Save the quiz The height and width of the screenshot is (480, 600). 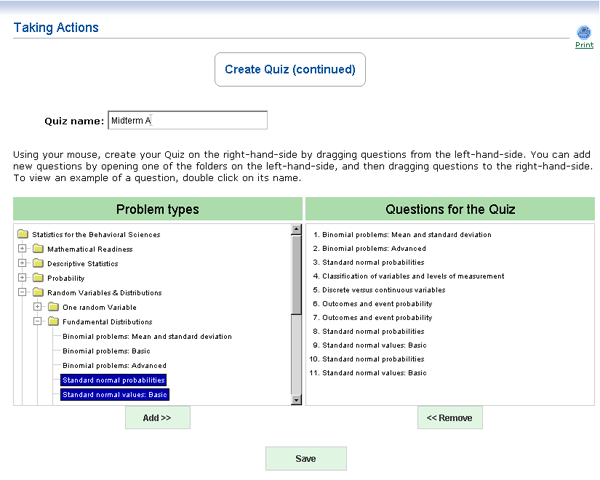click(306, 459)
